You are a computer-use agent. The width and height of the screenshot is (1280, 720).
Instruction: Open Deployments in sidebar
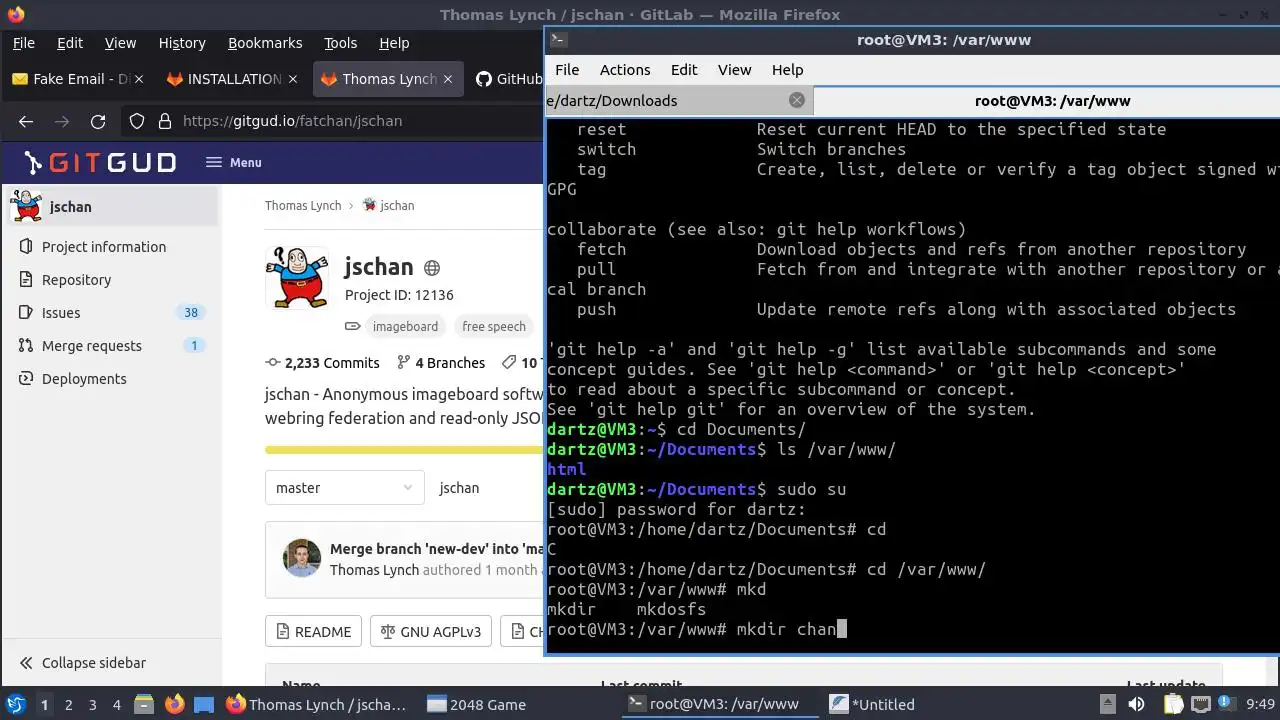[x=84, y=379]
